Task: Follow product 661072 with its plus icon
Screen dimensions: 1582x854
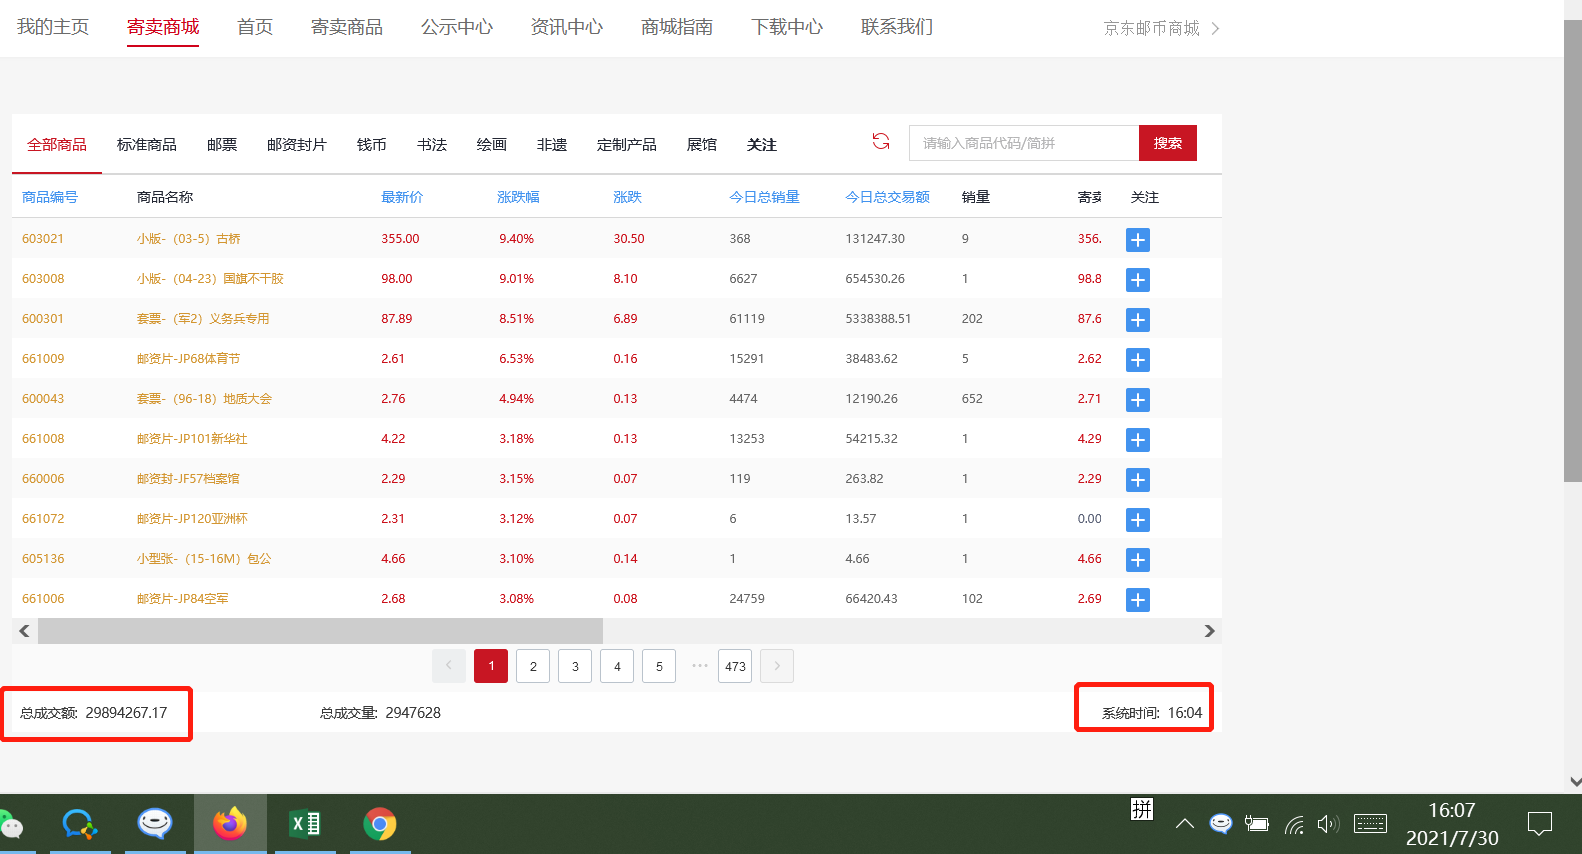Action: (1138, 520)
